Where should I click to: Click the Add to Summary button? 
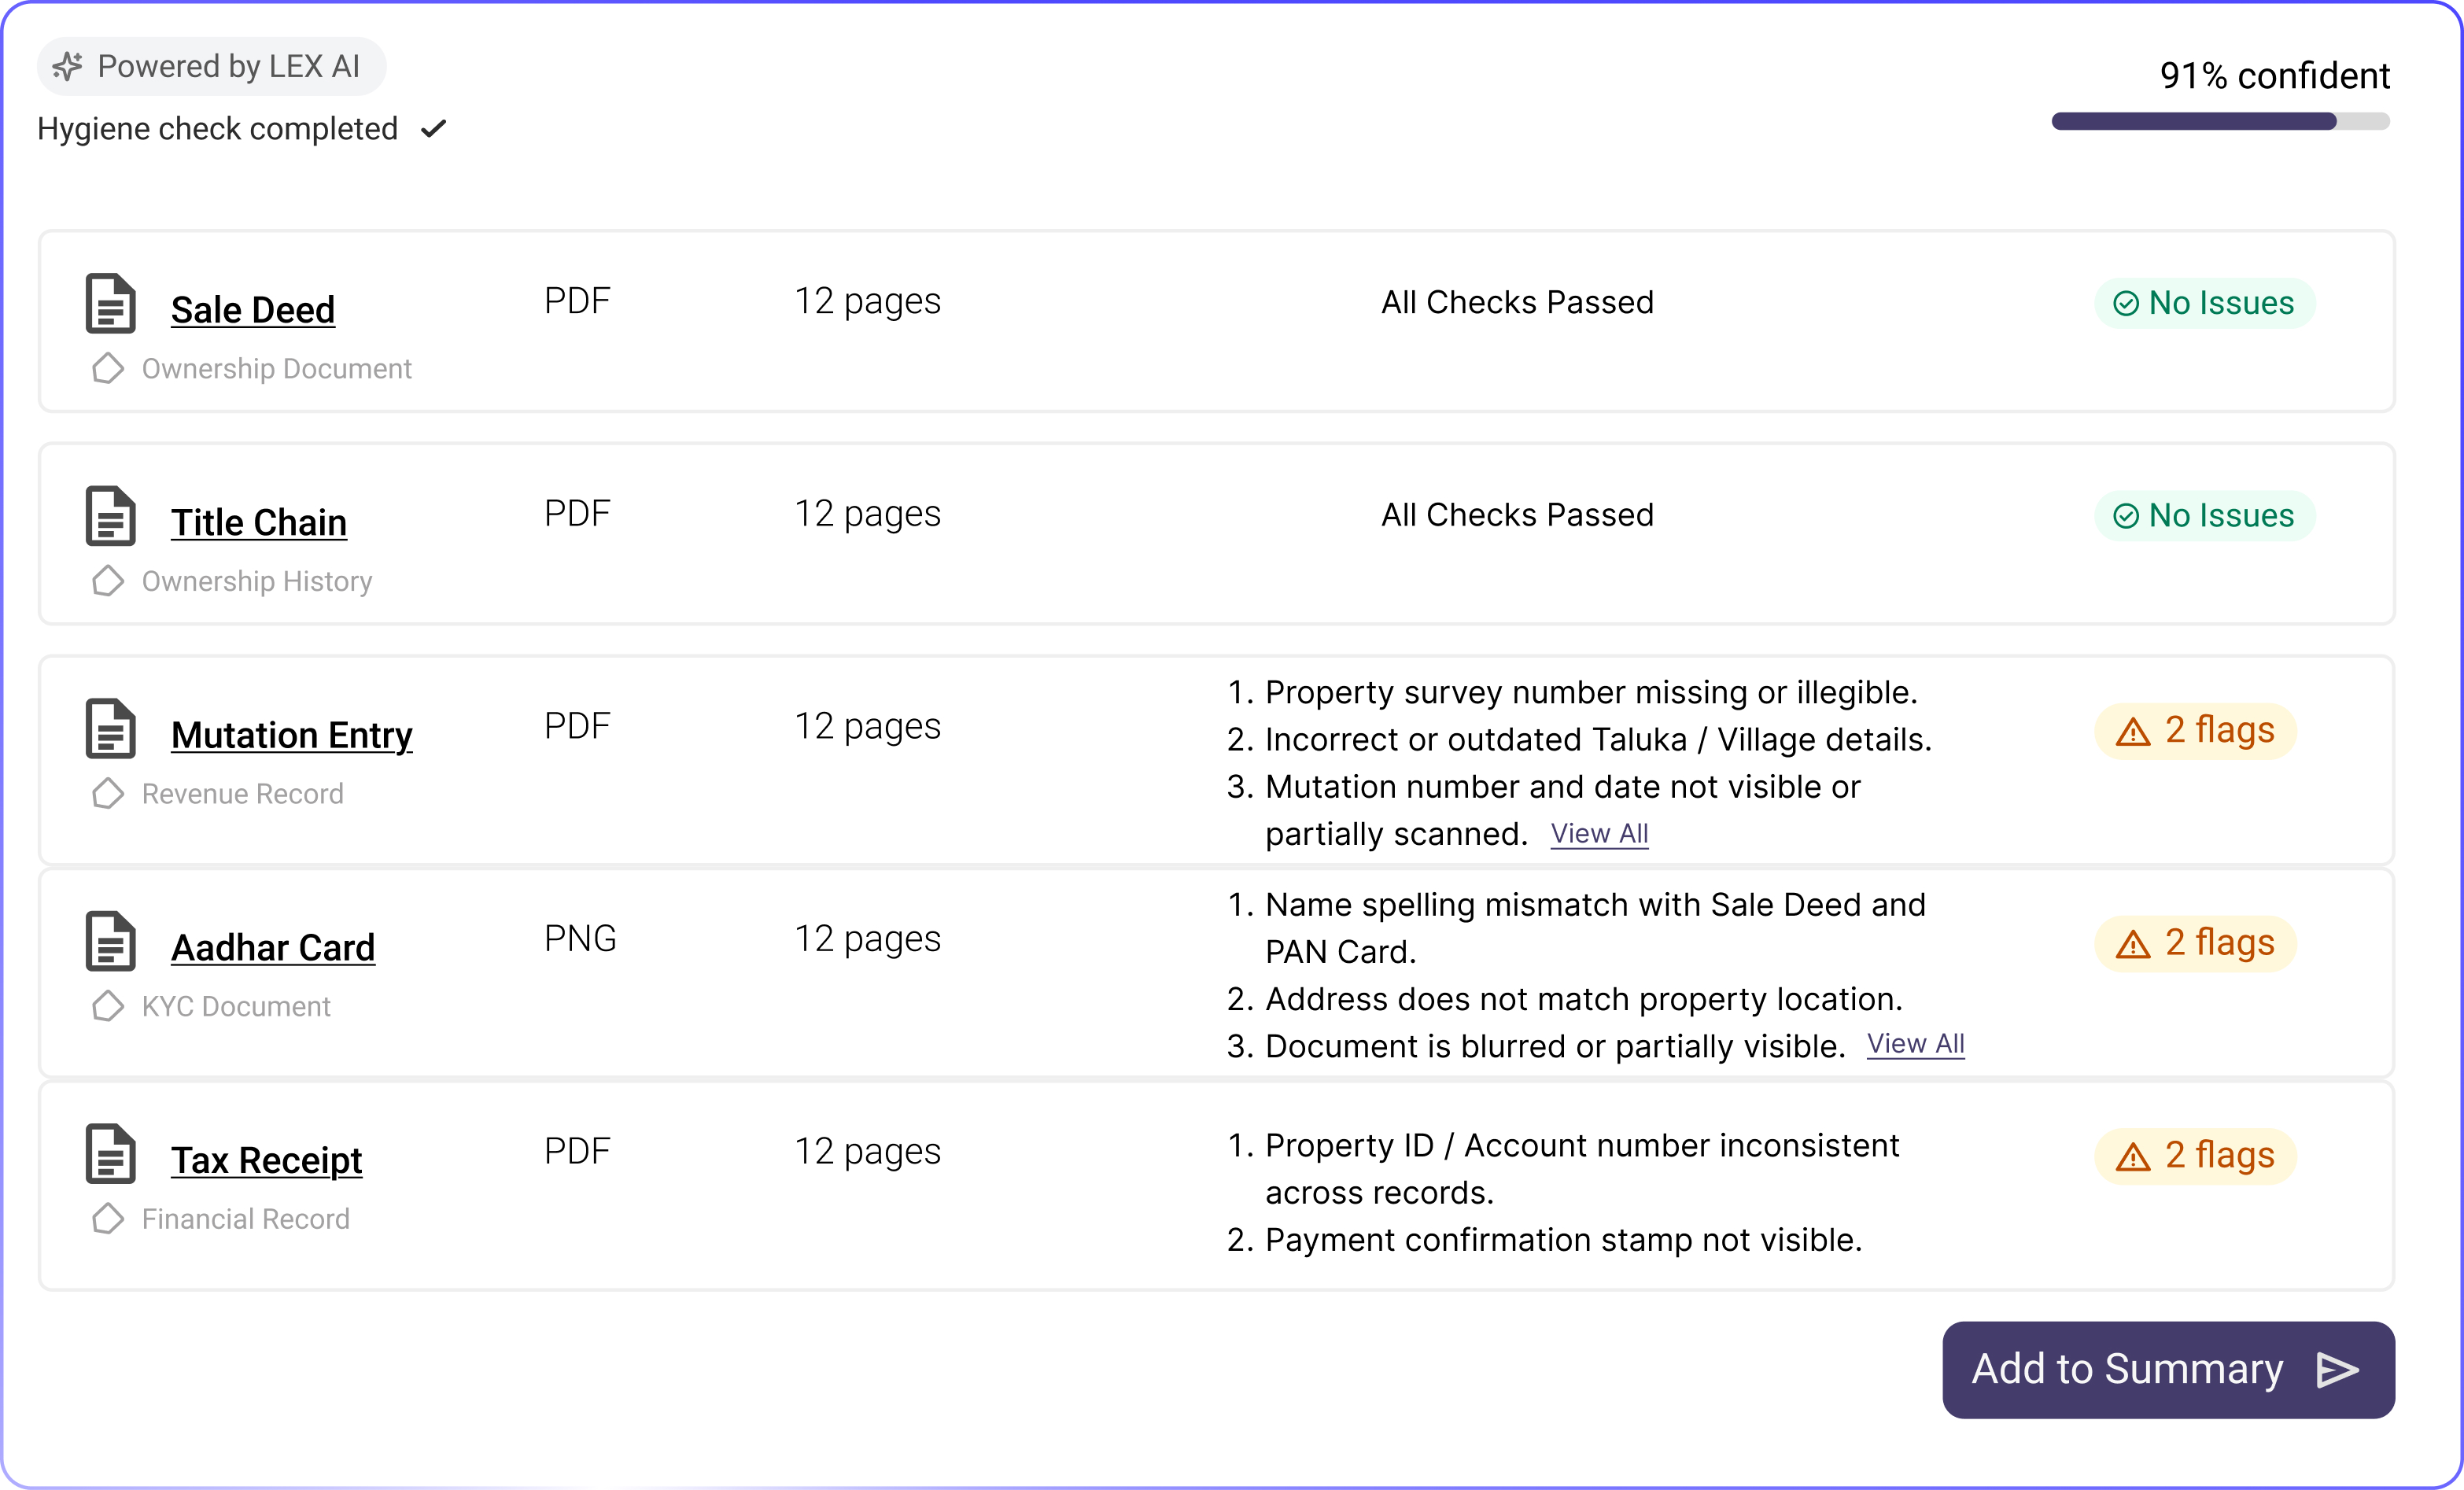(2168, 1369)
